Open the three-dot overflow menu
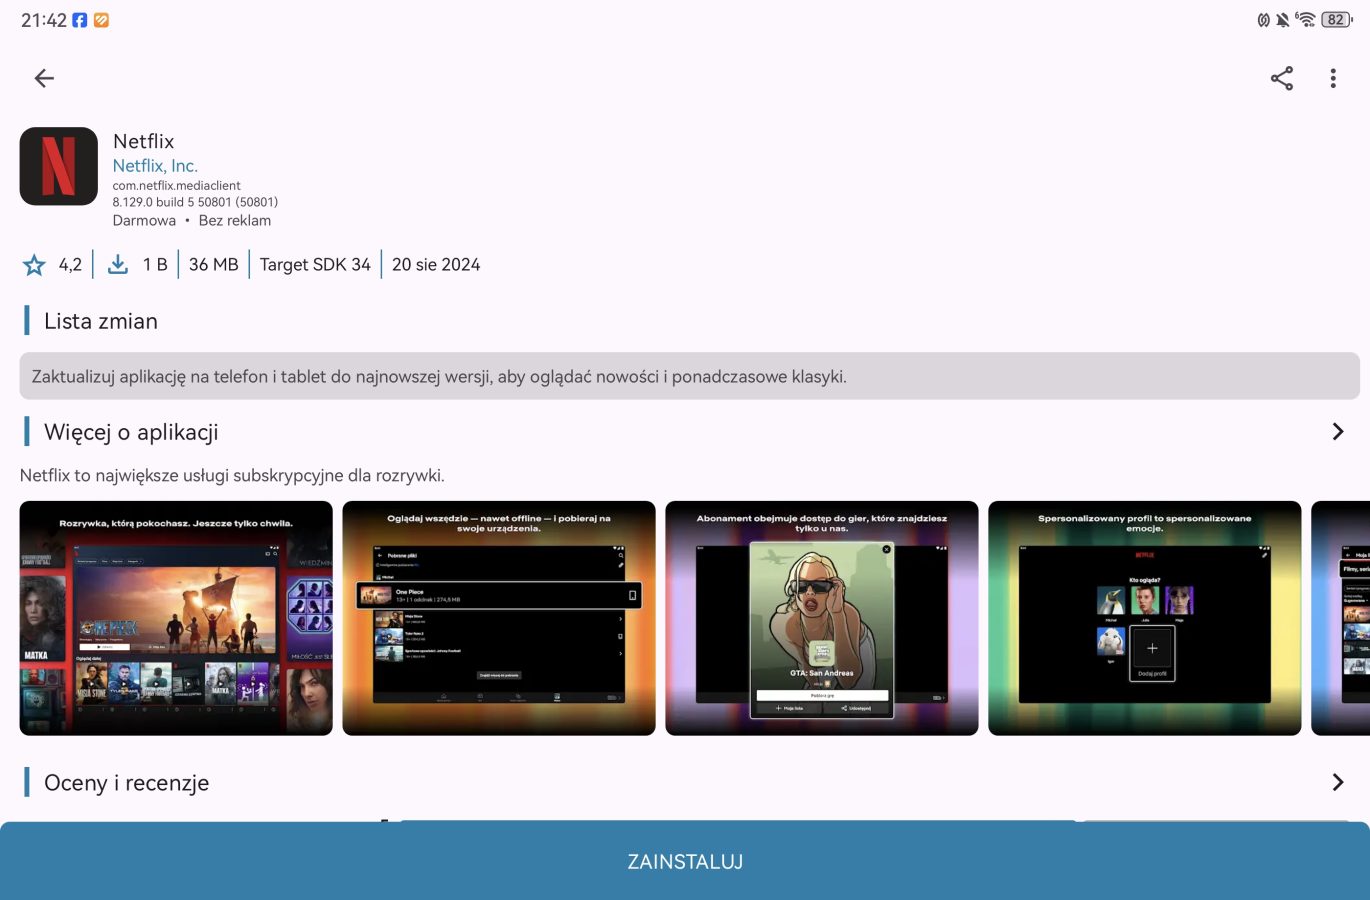 click(x=1333, y=78)
